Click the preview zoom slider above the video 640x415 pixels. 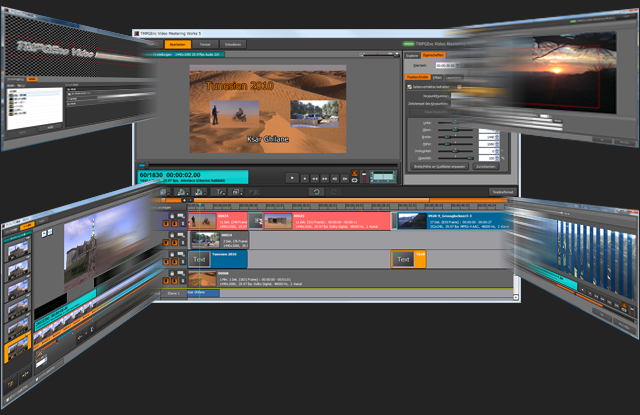(380, 54)
